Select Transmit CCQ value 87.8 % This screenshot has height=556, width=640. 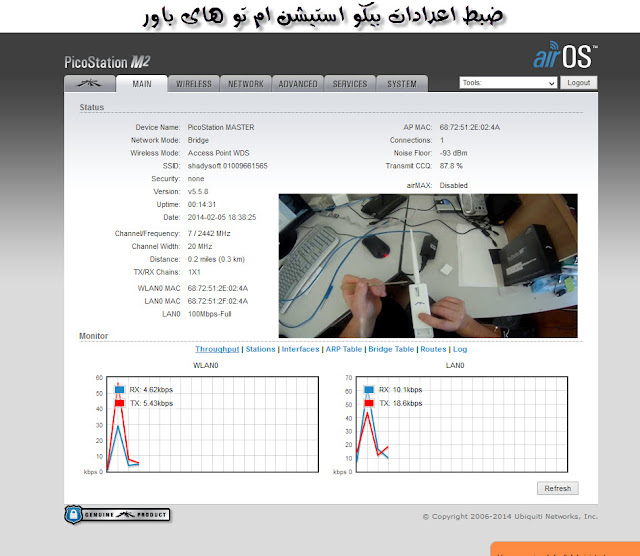tap(451, 166)
